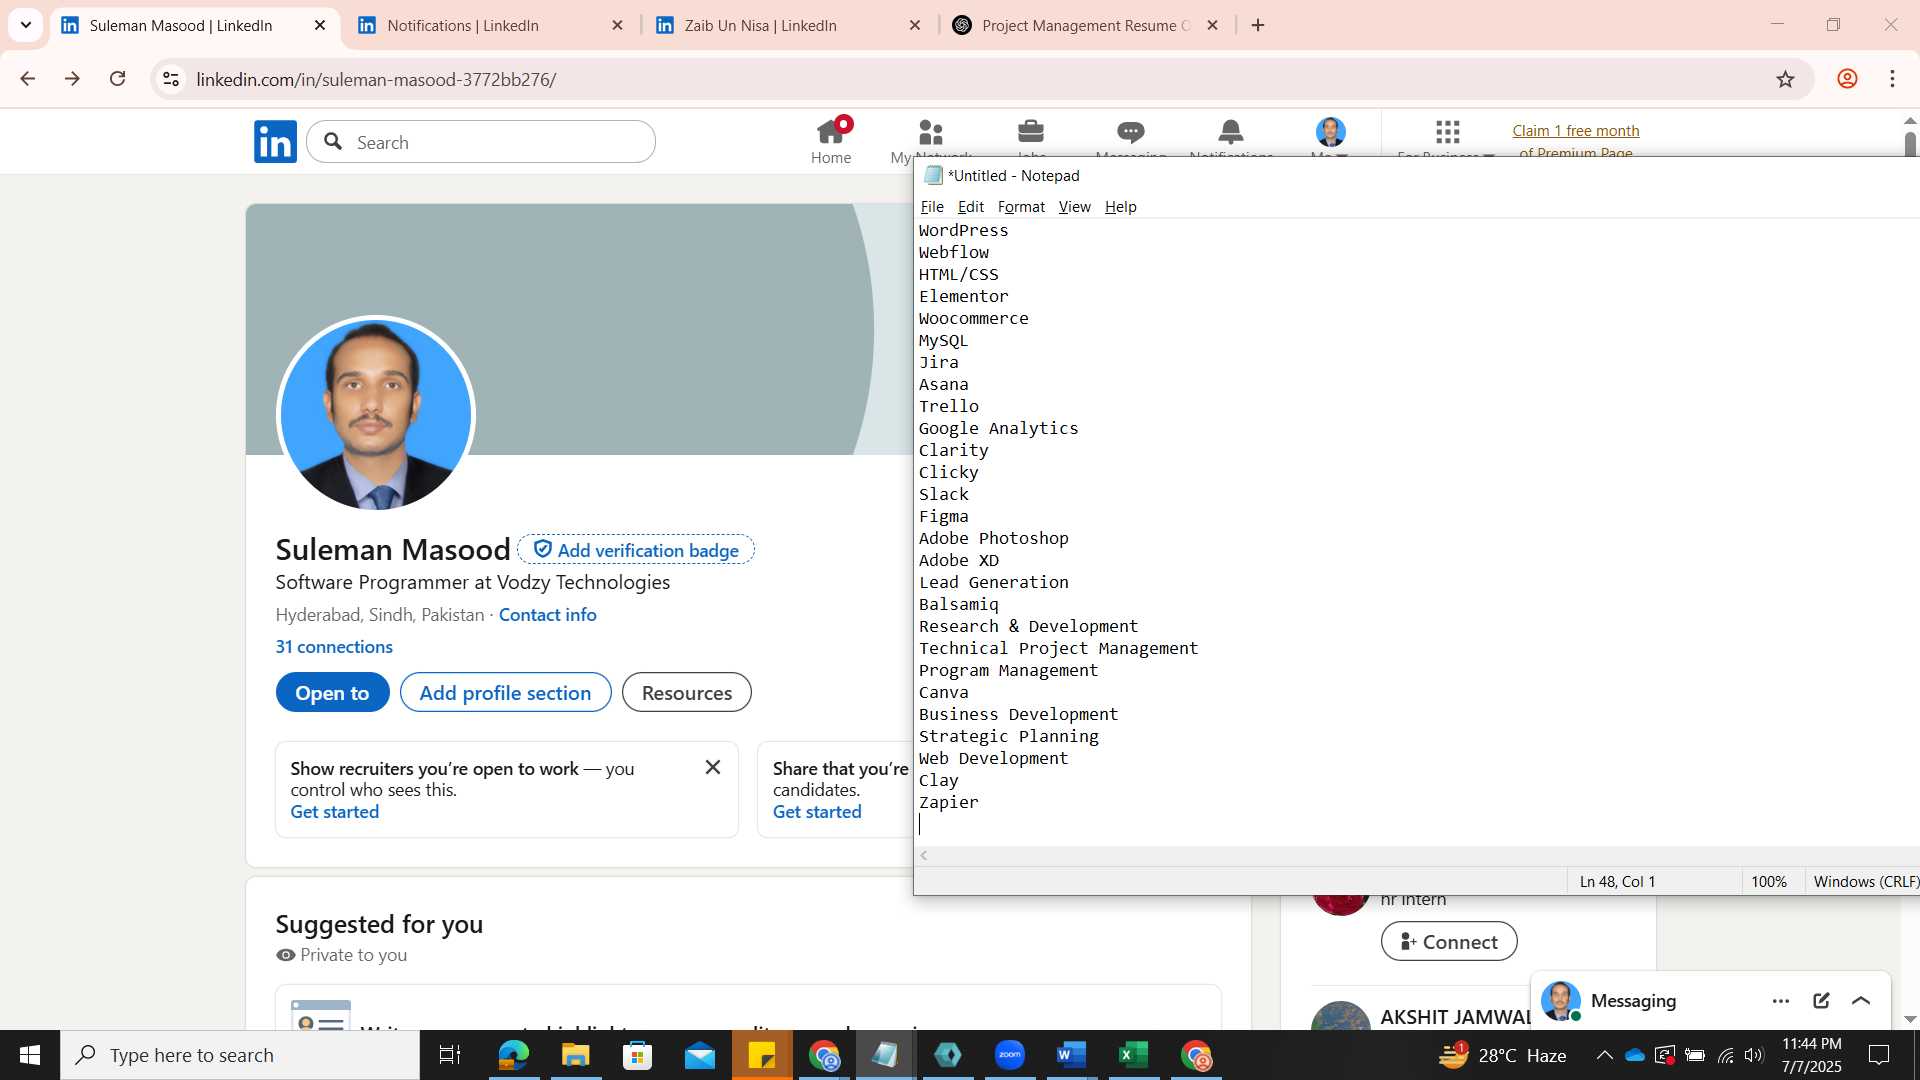The height and width of the screenshot is (1080, 1920).
Task: Click the Open to button
Action: pos(332,693)
